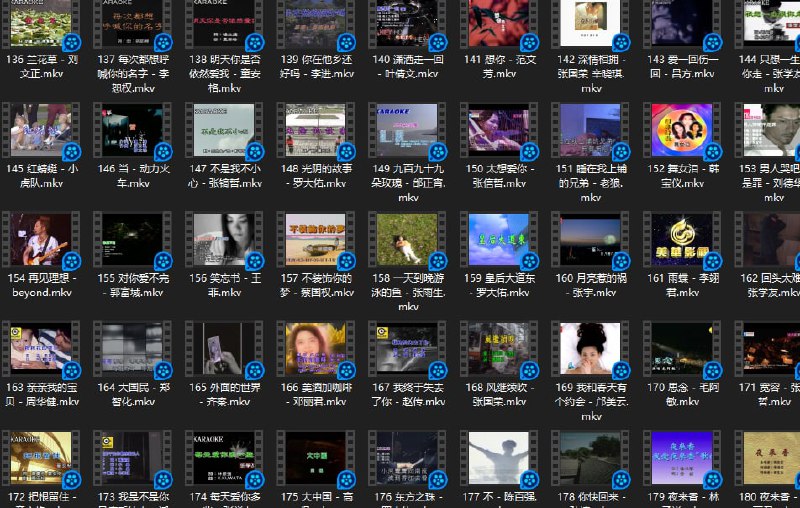Viewport: 800px width, 508px height.
Task: Select the thumbnail of video 148 光阴的故事
Action: pos(315,130)
